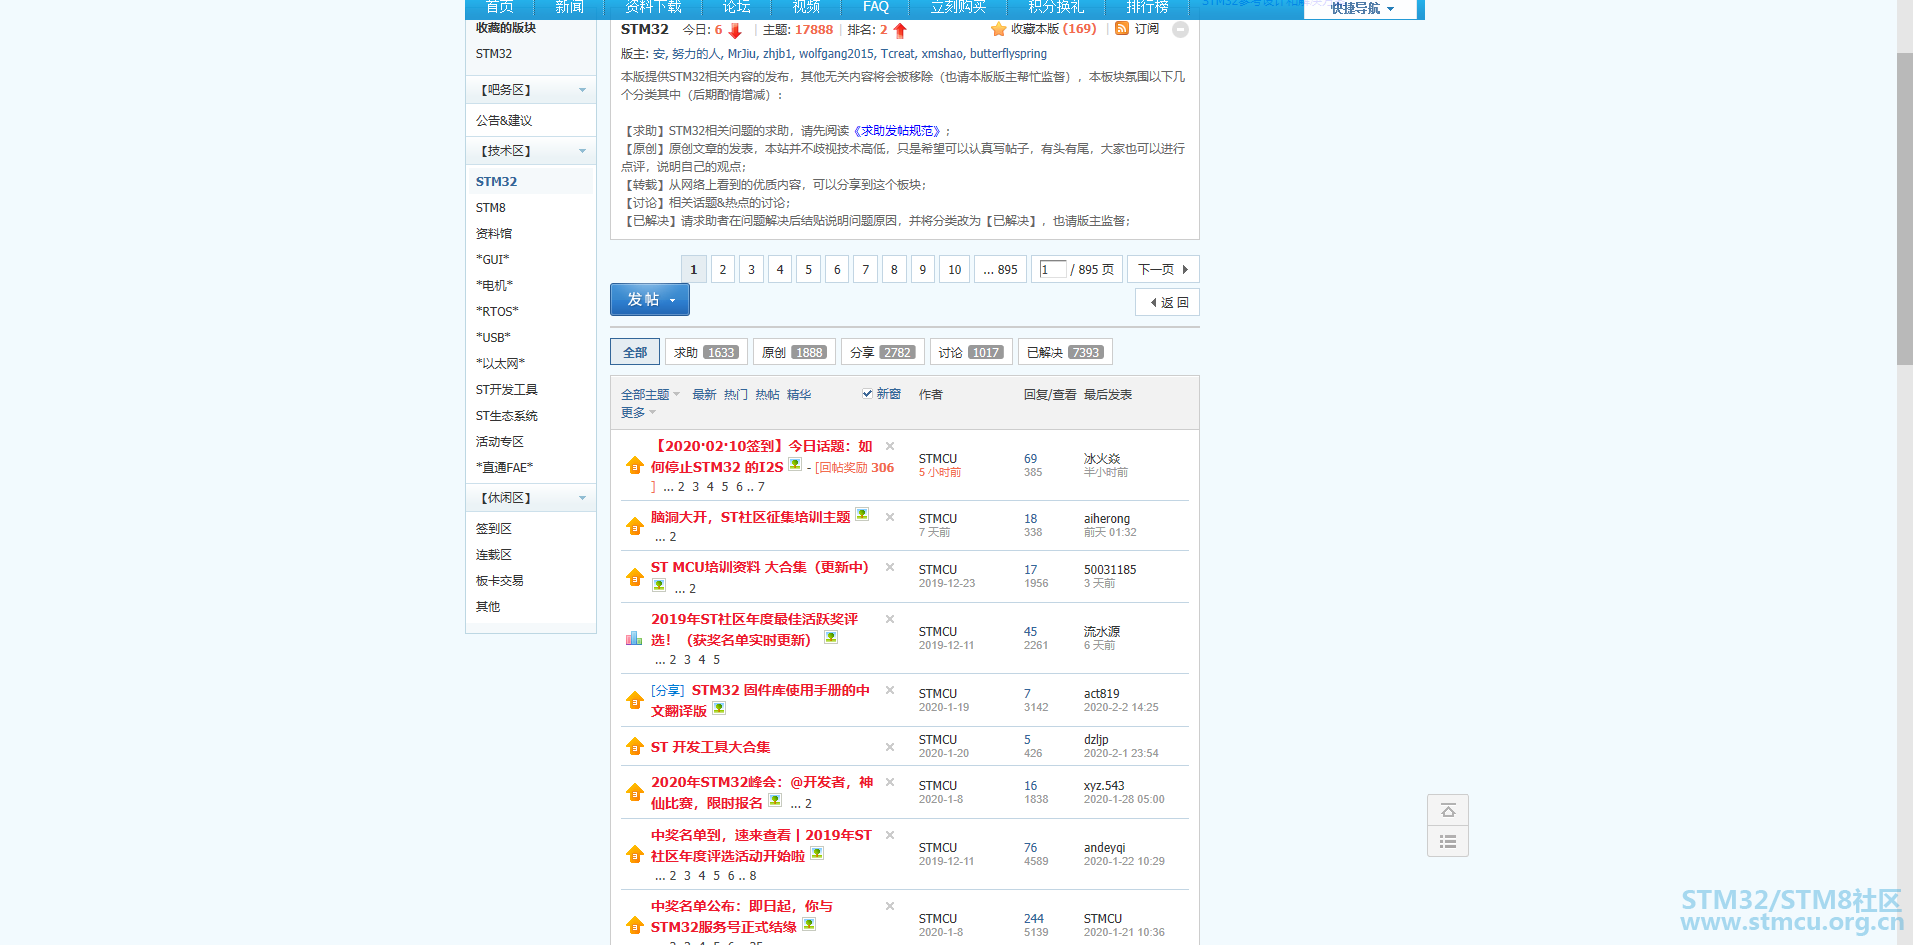The image size is (1913, 945).
Task: Open the 快捷导航 dropdown
Action: pyautogui.click(x=1361, y=9)
